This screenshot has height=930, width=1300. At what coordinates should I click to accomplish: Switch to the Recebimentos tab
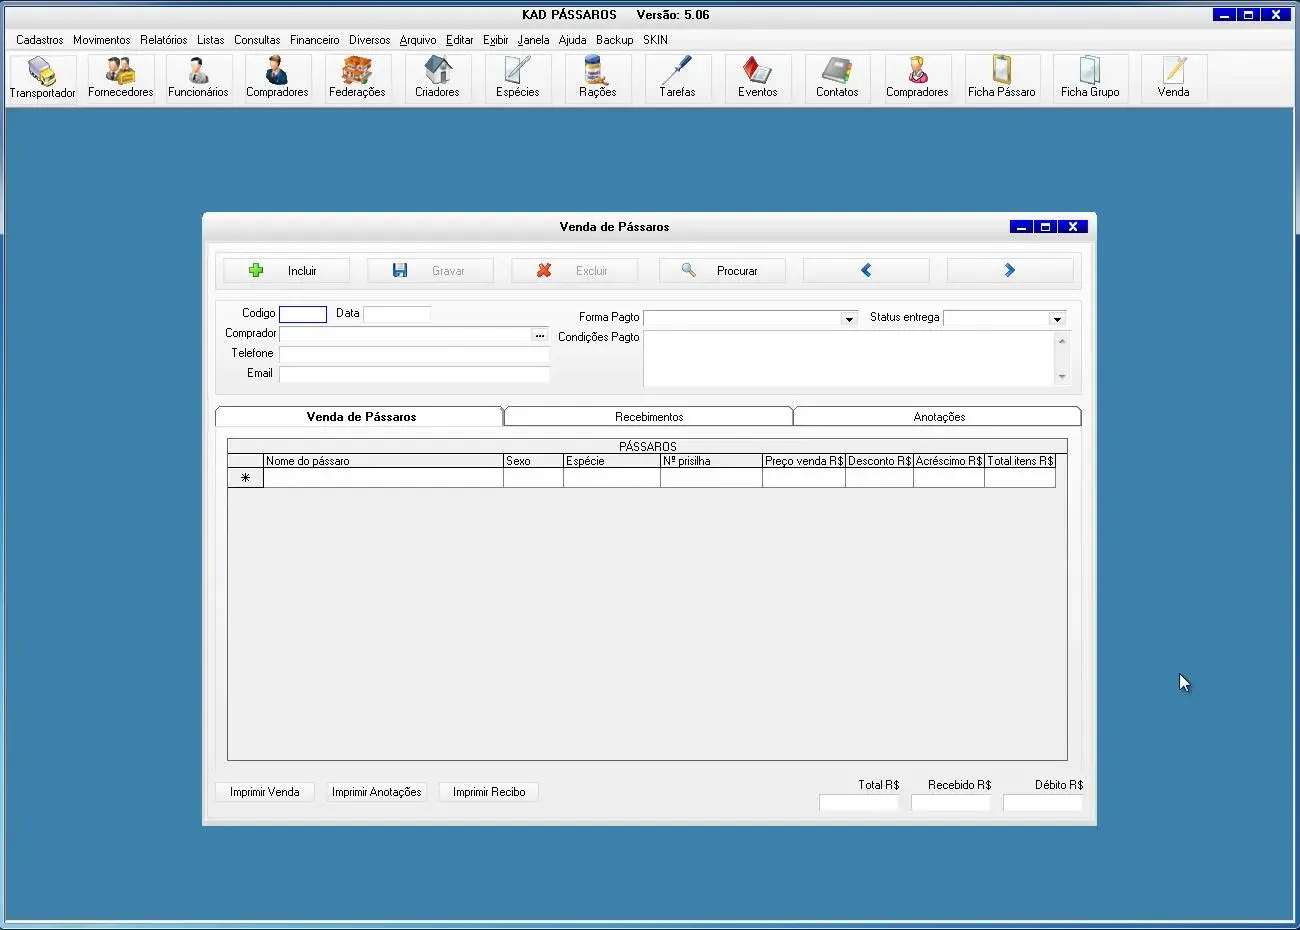click(x=649, y=417)
